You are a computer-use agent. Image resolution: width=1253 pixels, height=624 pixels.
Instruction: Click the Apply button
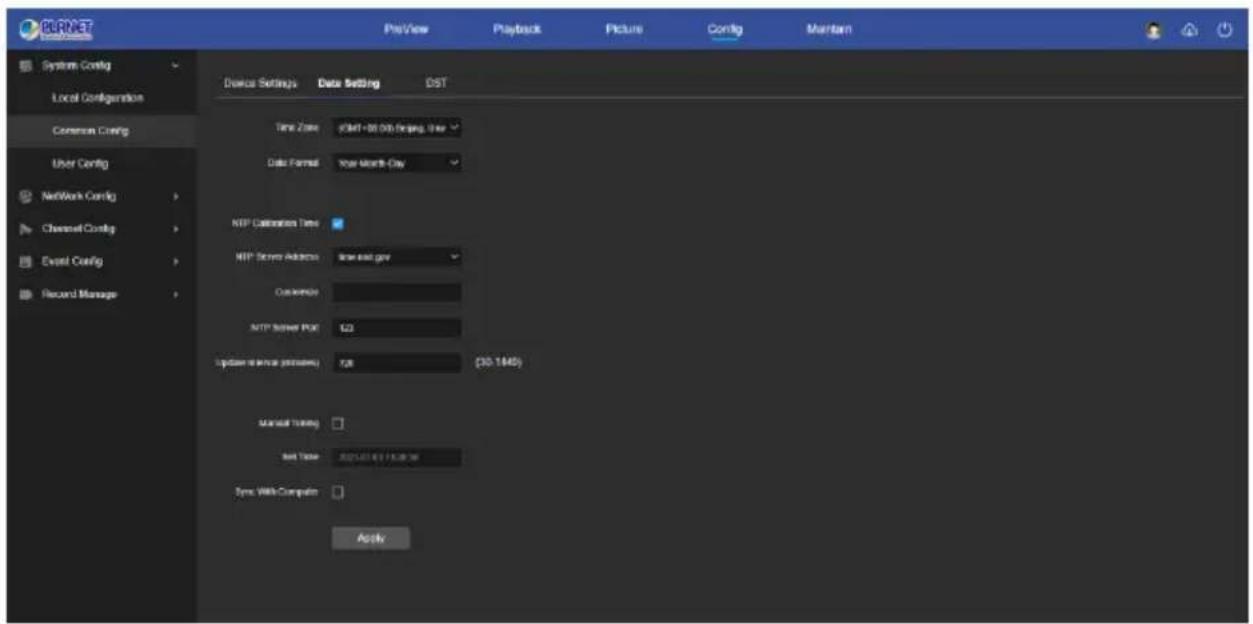click(x=371, y=538)
